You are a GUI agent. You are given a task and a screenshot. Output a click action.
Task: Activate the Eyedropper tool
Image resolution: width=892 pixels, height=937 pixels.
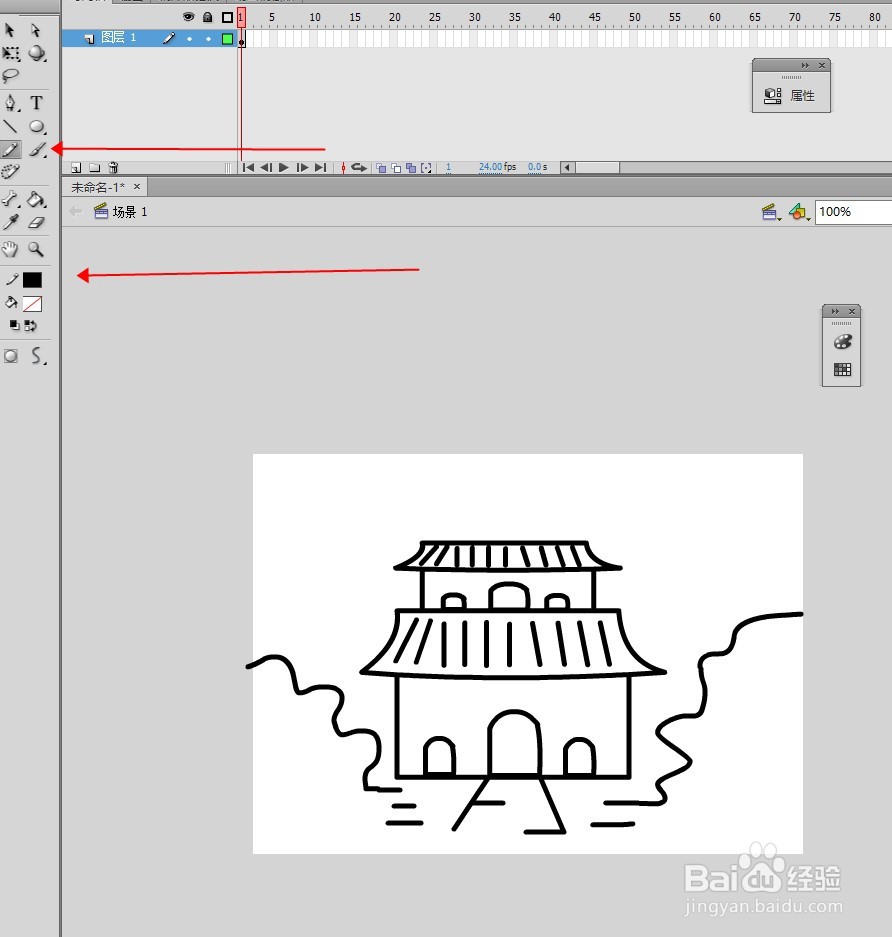pos(9,222)
